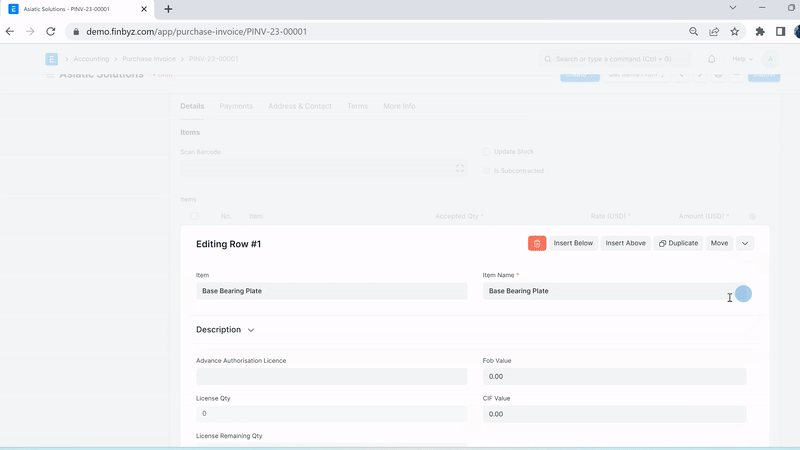Open the Address & Contact tab
The height and width of the screenshot is (450, 800).
click(299, 106)
